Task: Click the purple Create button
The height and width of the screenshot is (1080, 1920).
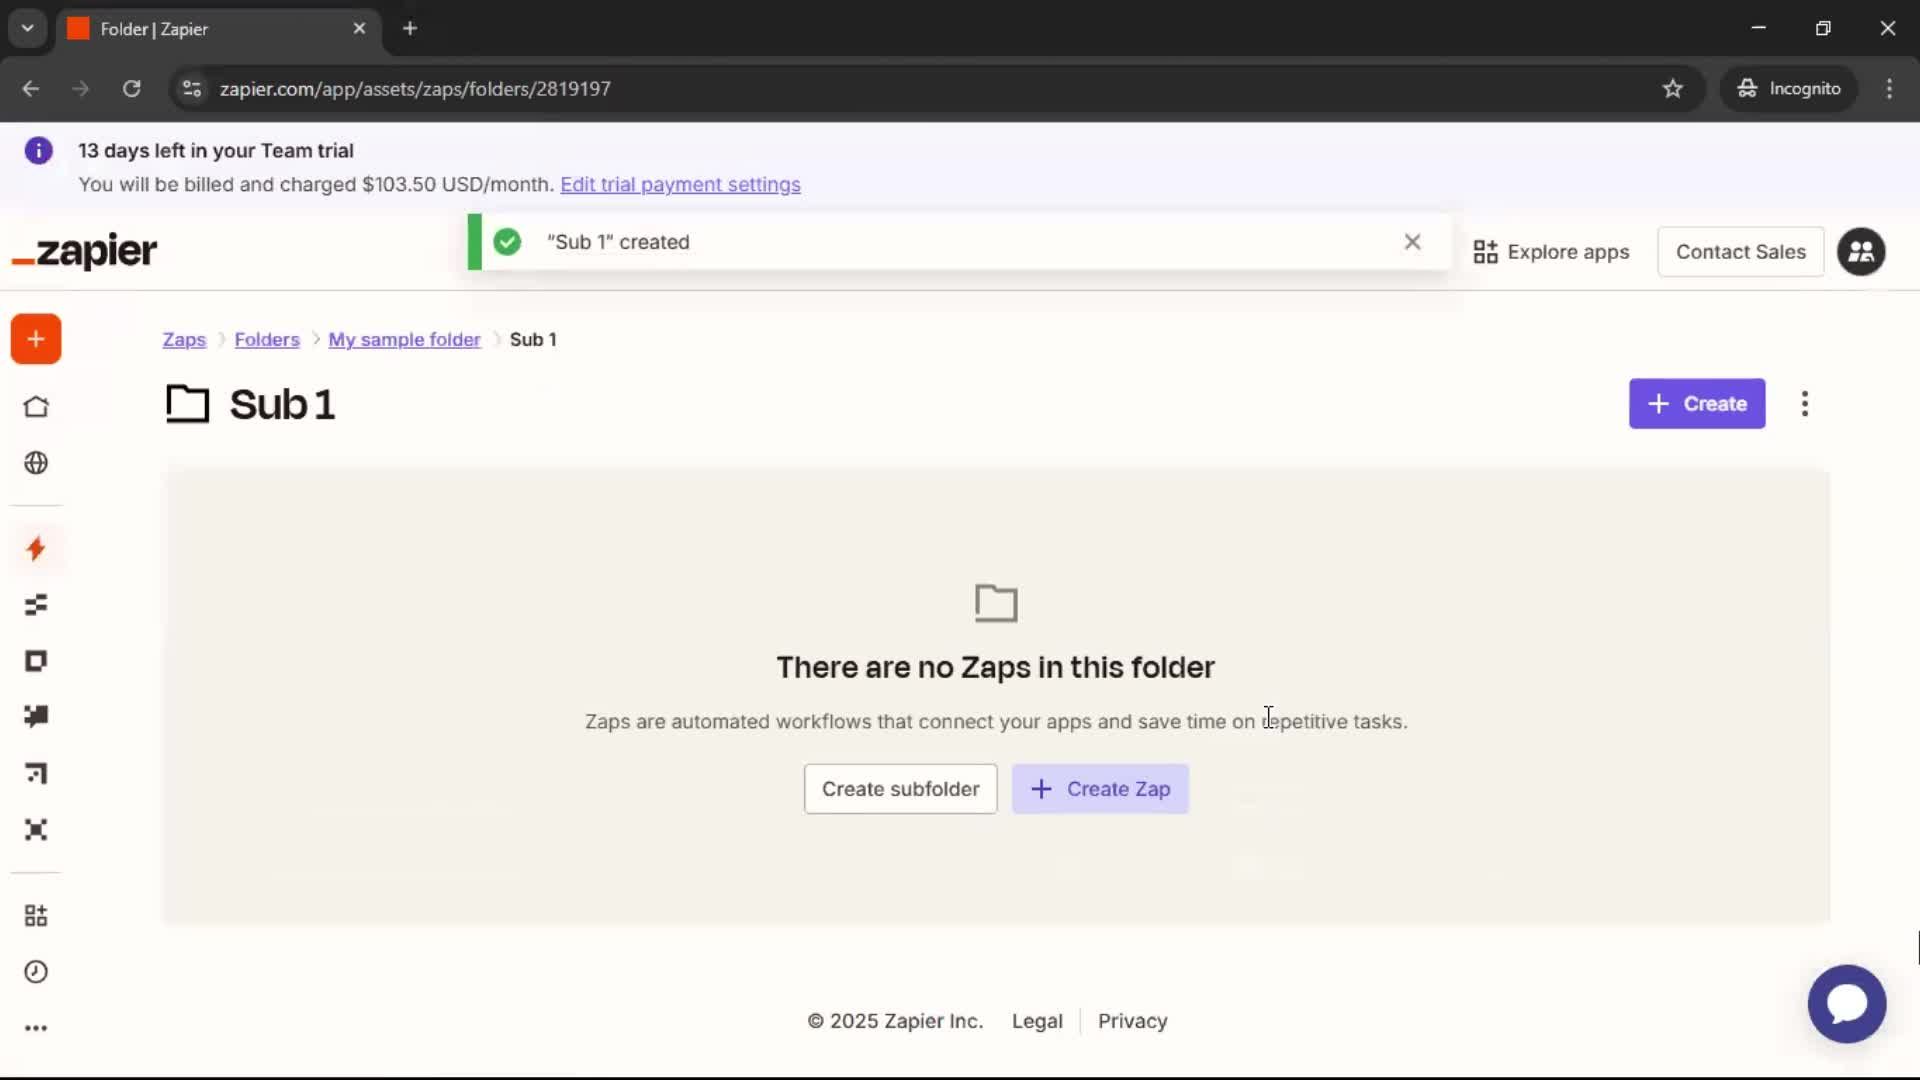Action: click(x=1697, y=404)
